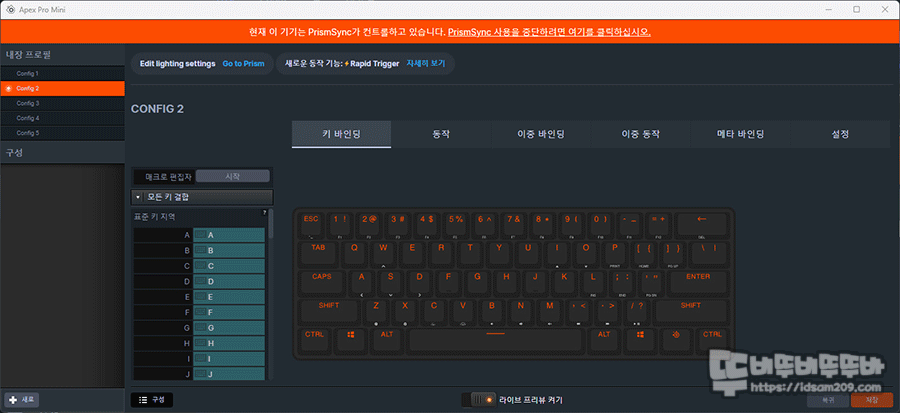The width and height of the screenshot is (900, 413).
Task: Click the 내장 프로필 sidebar header
Action: pyautogui.click(x=62, y=55)
